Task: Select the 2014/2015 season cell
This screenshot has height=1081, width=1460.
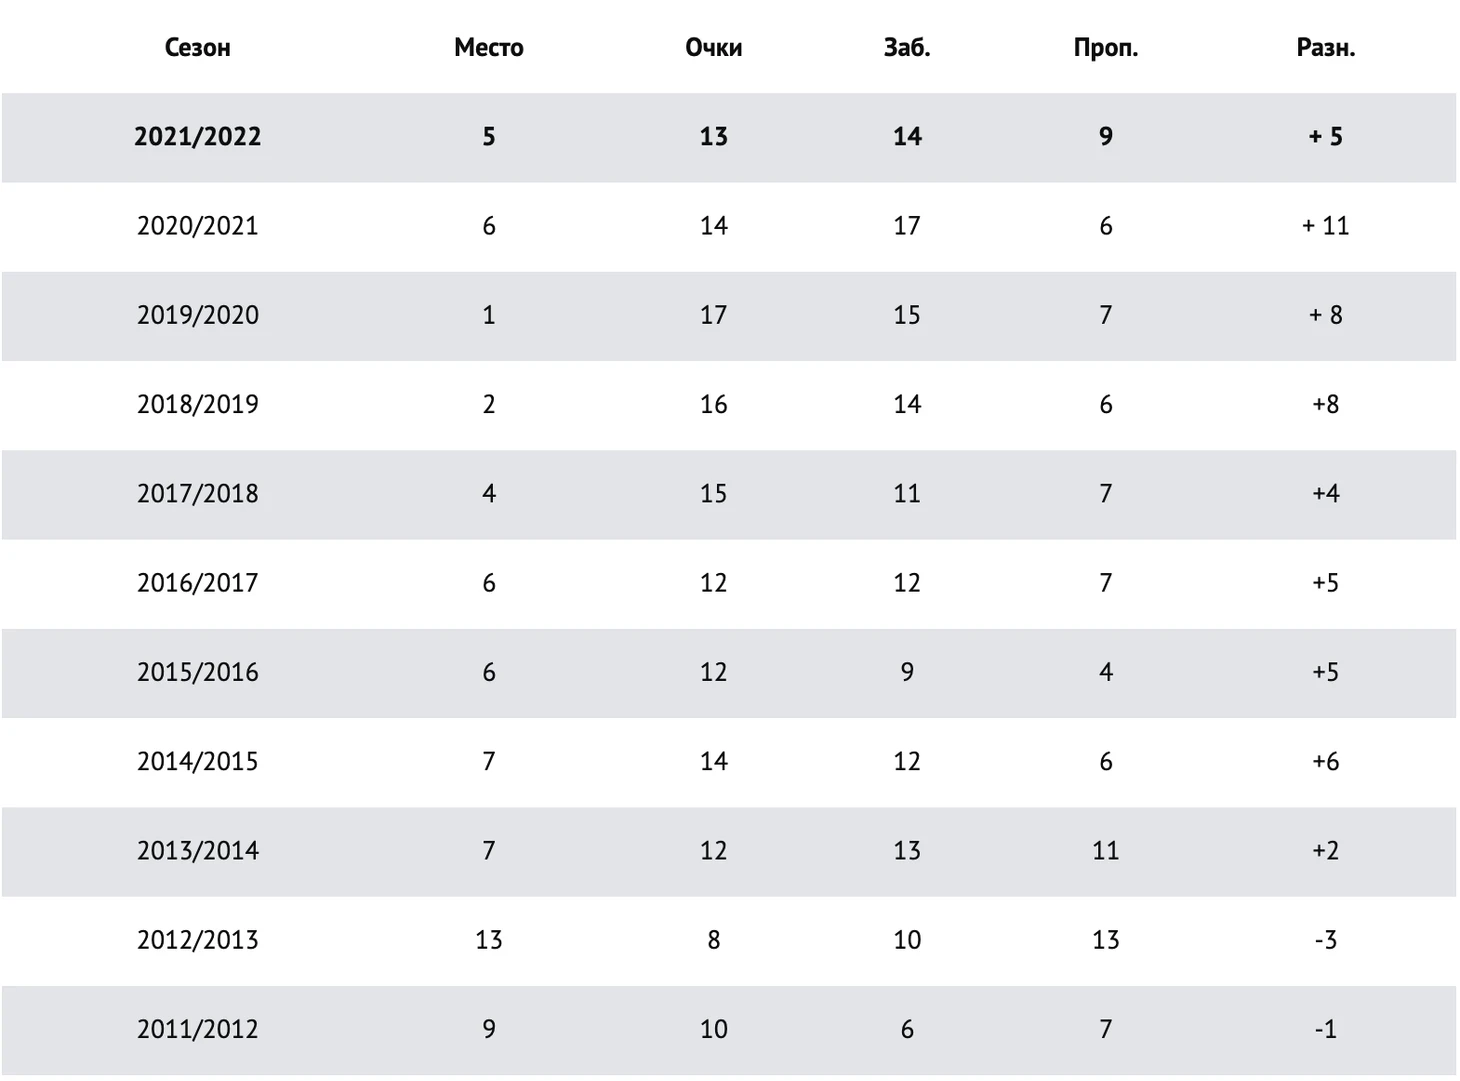Action: coord(197,761)
